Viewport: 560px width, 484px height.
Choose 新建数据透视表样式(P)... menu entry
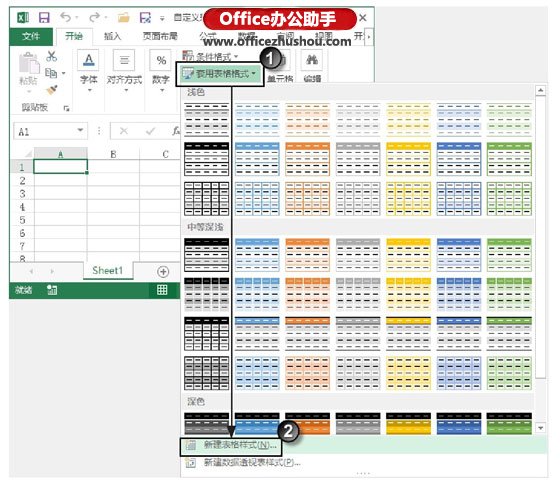tap(242, 463)
